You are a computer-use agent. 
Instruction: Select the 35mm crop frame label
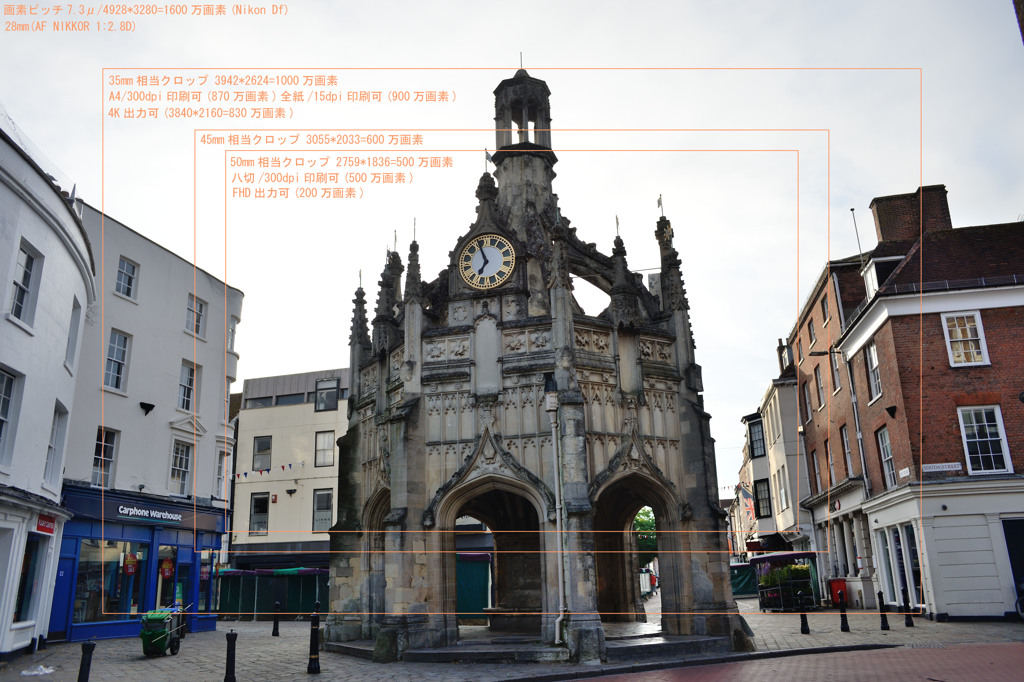point(223,80)
